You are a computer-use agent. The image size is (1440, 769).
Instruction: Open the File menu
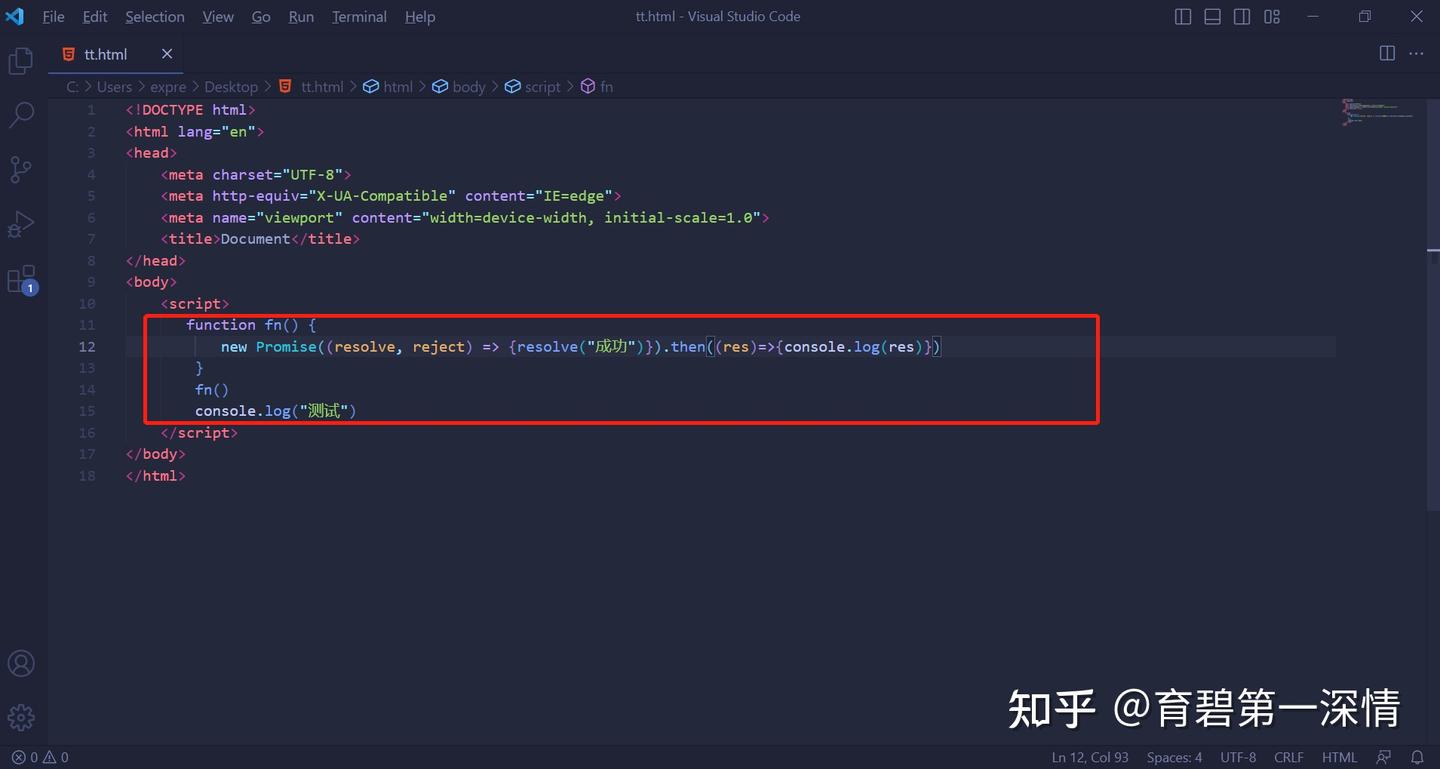point(53,16)
